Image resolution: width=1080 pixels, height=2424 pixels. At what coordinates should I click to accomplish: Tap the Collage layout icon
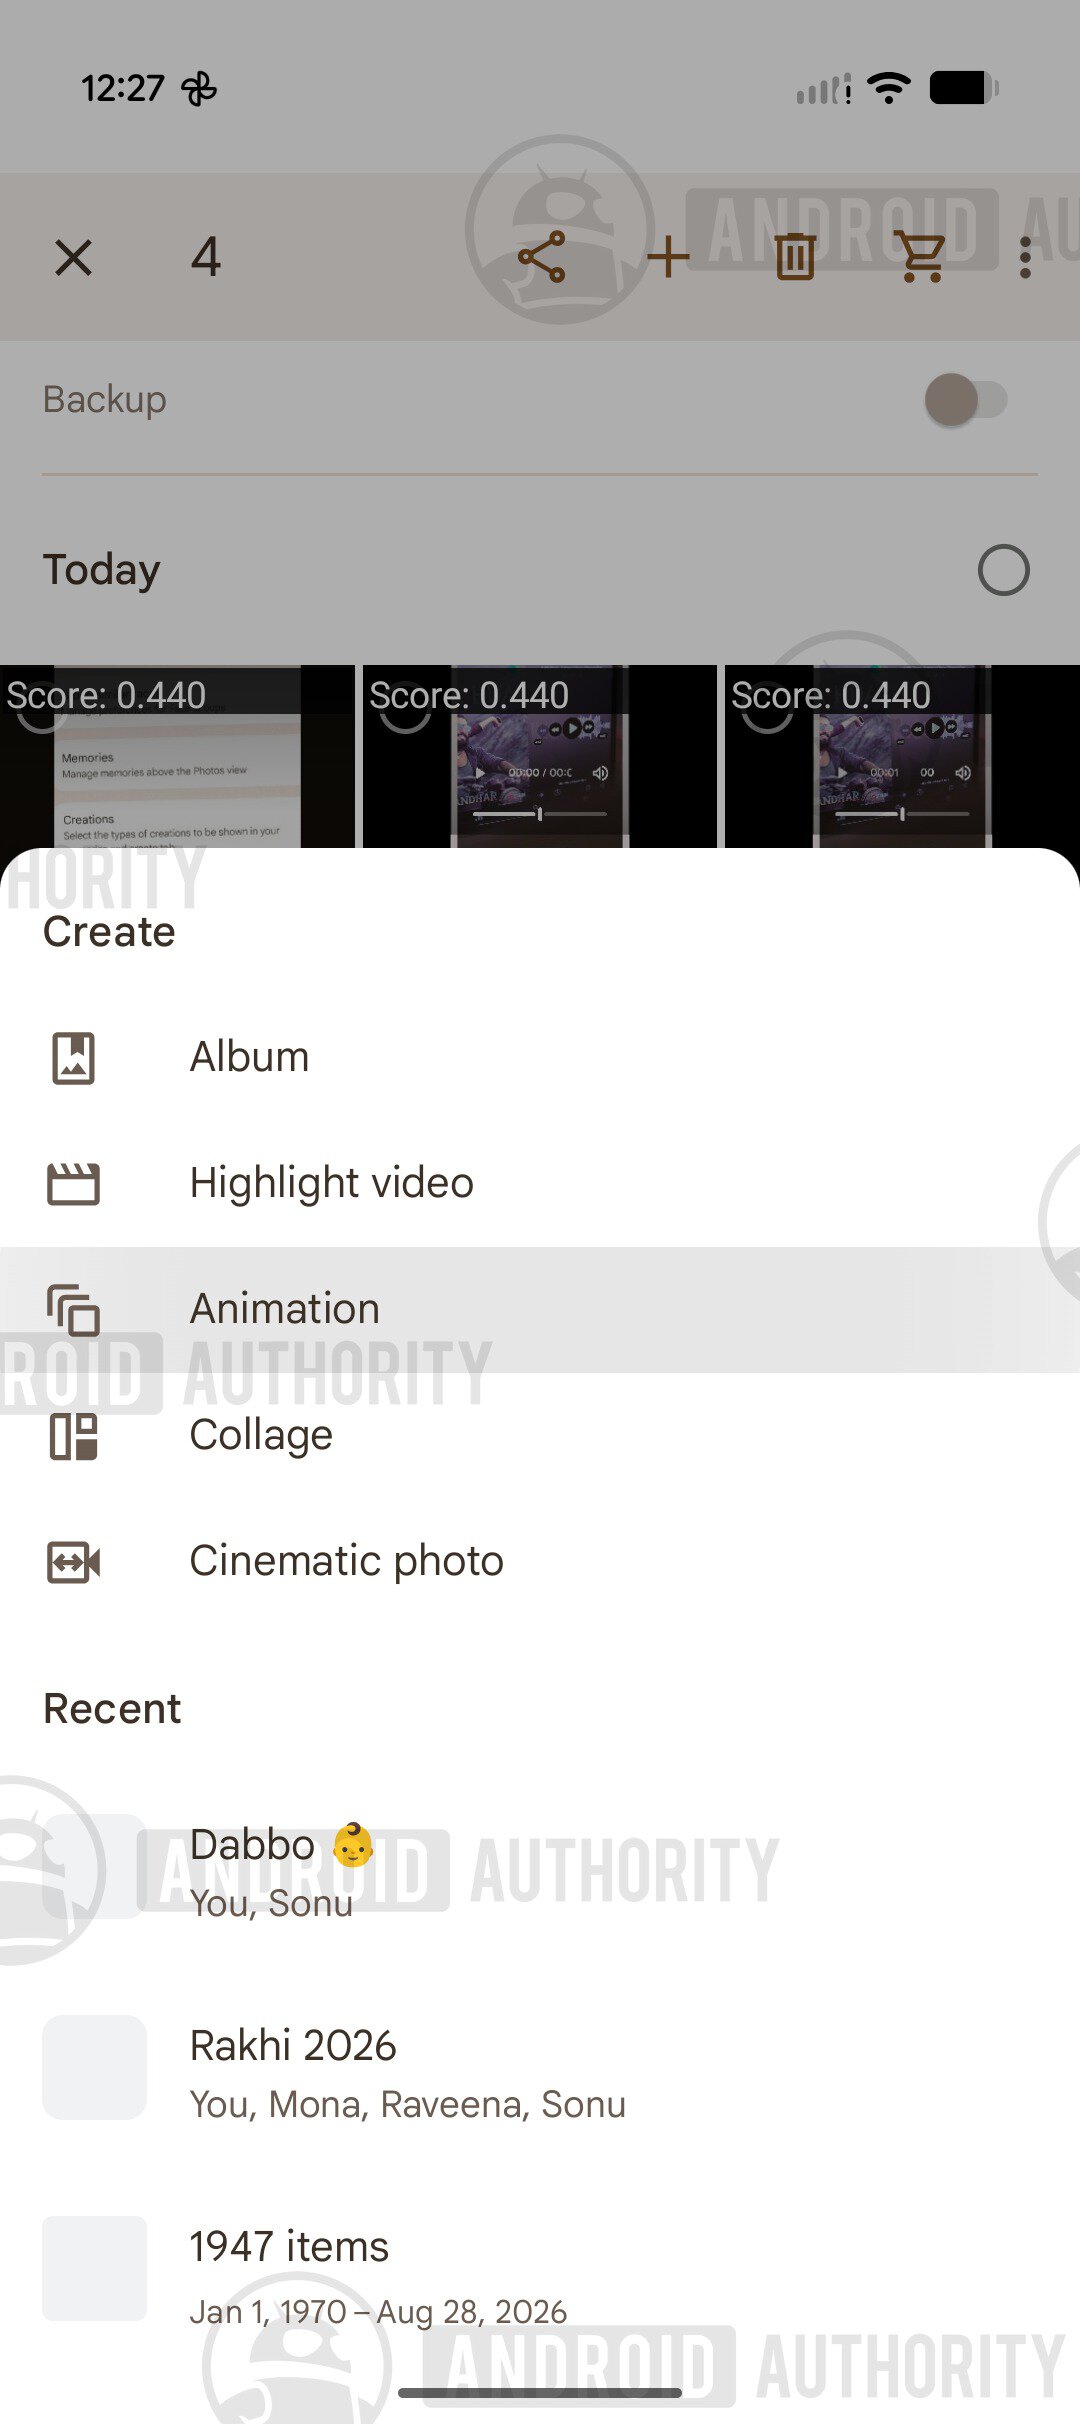point(73,1436)
